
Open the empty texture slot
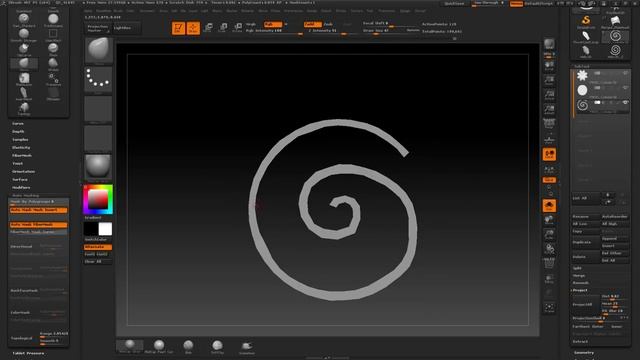[x=98, y=138]
